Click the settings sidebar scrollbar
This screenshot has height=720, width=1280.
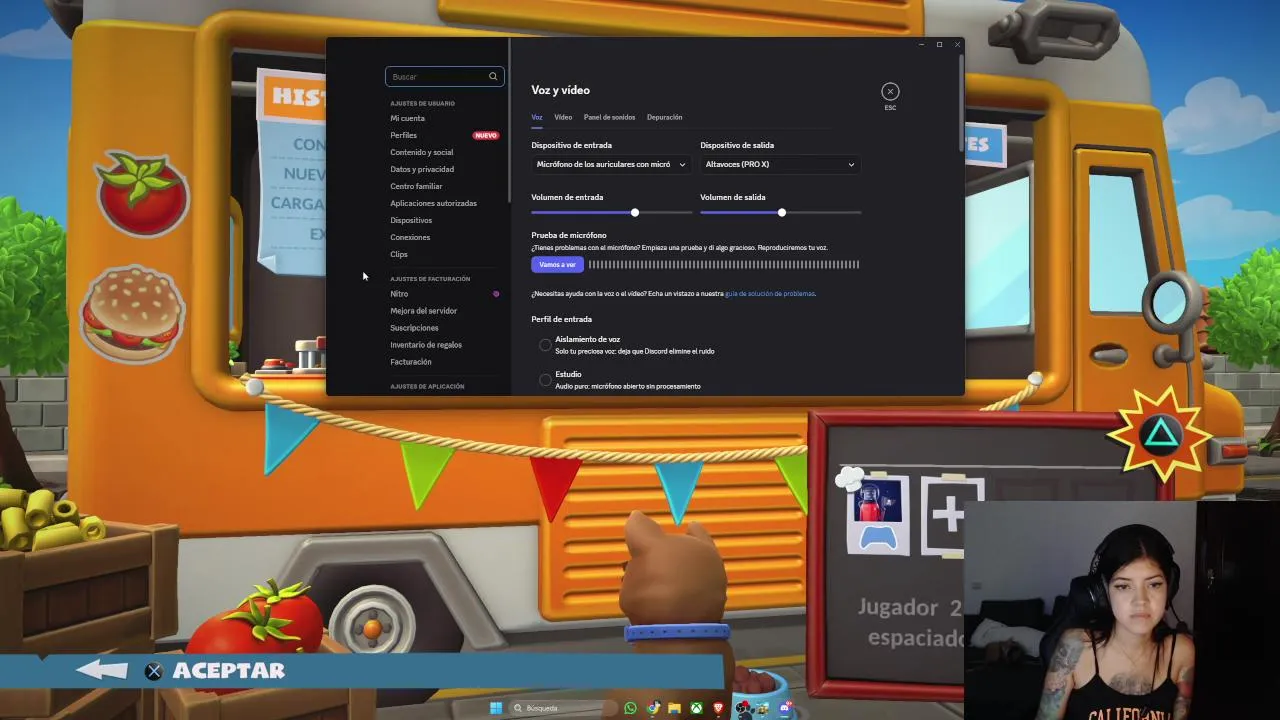[x=509, y=120]
